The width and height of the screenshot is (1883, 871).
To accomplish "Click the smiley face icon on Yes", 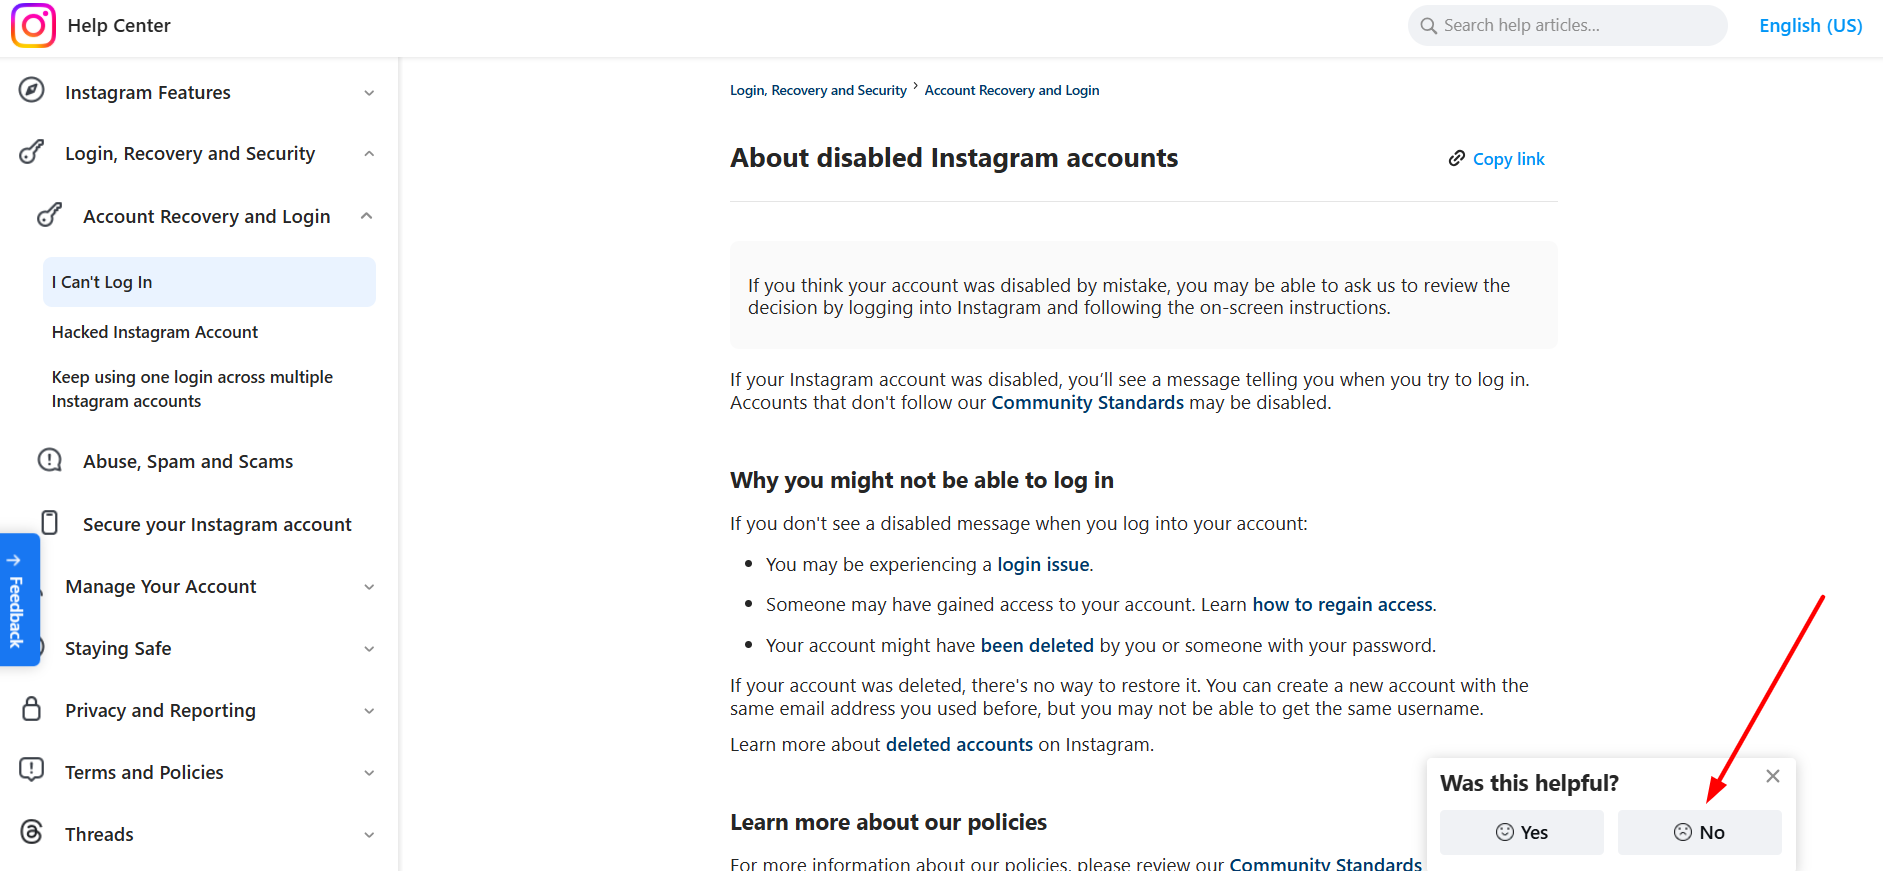I will pos(1505,832).
